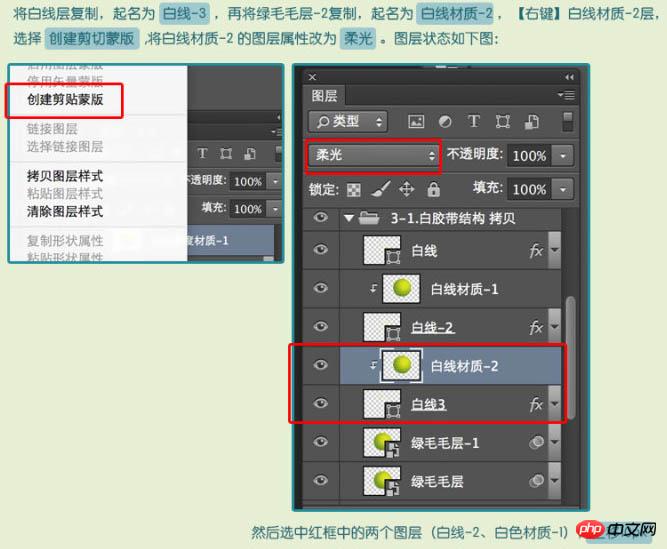667x549 pixels.
Task: Choose 拷贝图层样式 in the context menu
Action: (65, 176)
